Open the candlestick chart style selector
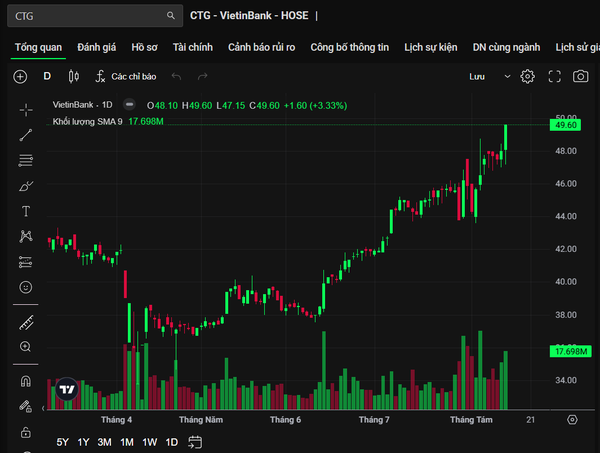 tap(73, 77)
